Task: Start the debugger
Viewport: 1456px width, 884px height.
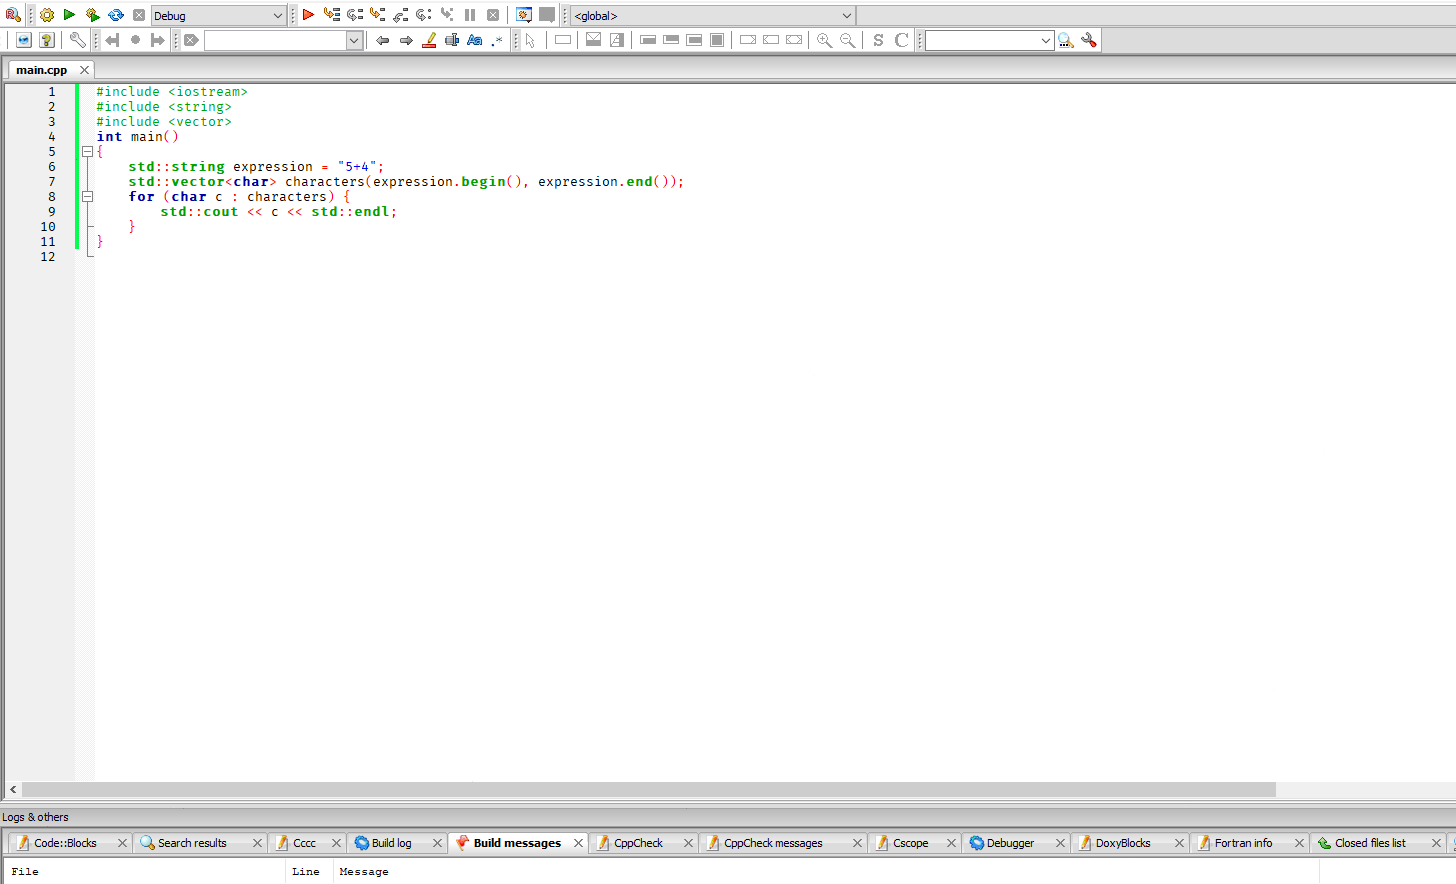Action: pyautogui.click(x=308, y=15)
